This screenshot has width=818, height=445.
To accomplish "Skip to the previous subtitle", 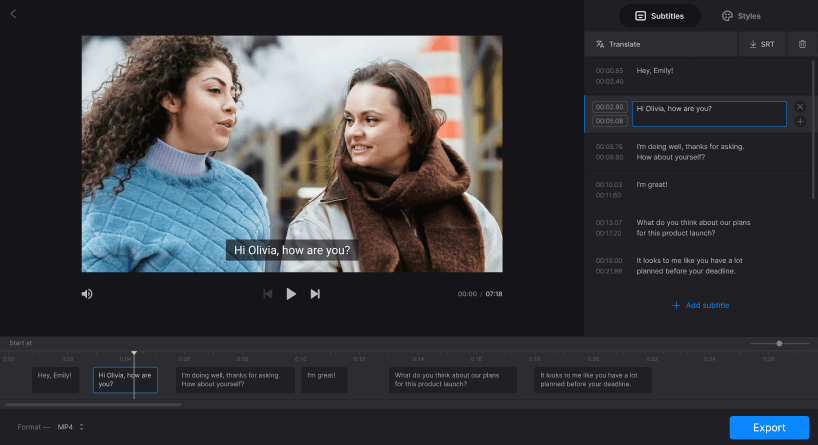I will [x=267, y=294].
